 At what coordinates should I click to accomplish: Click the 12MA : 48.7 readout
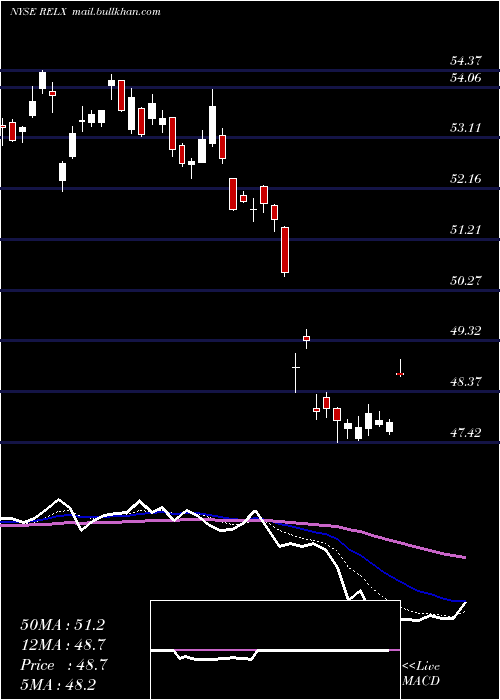click(x=62, y=645)
